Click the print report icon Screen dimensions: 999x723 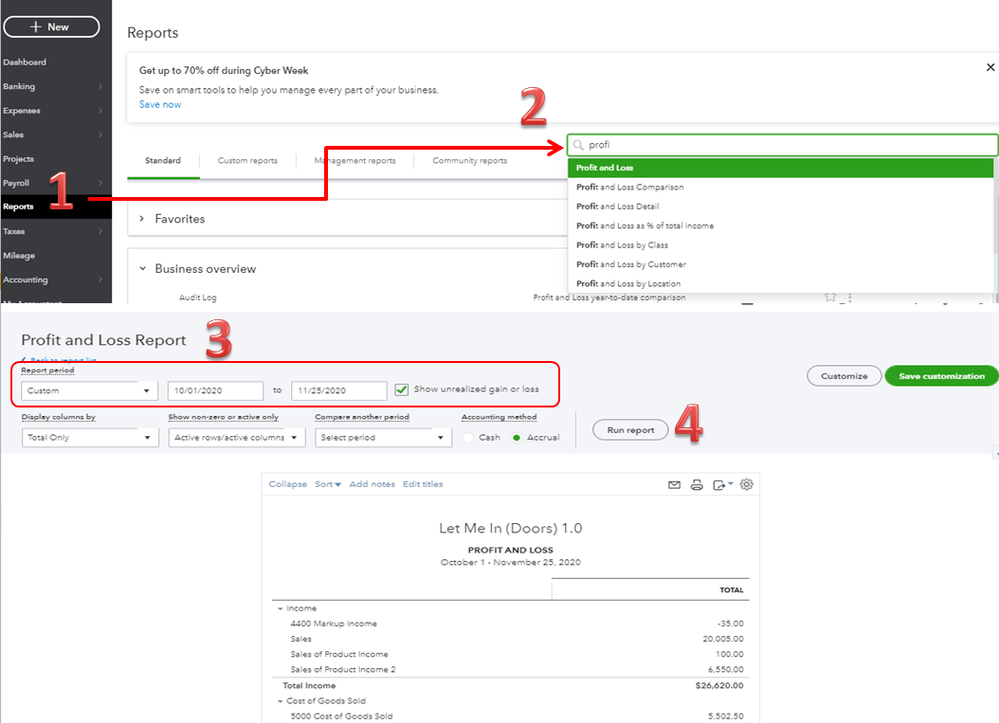pos(697,485)
